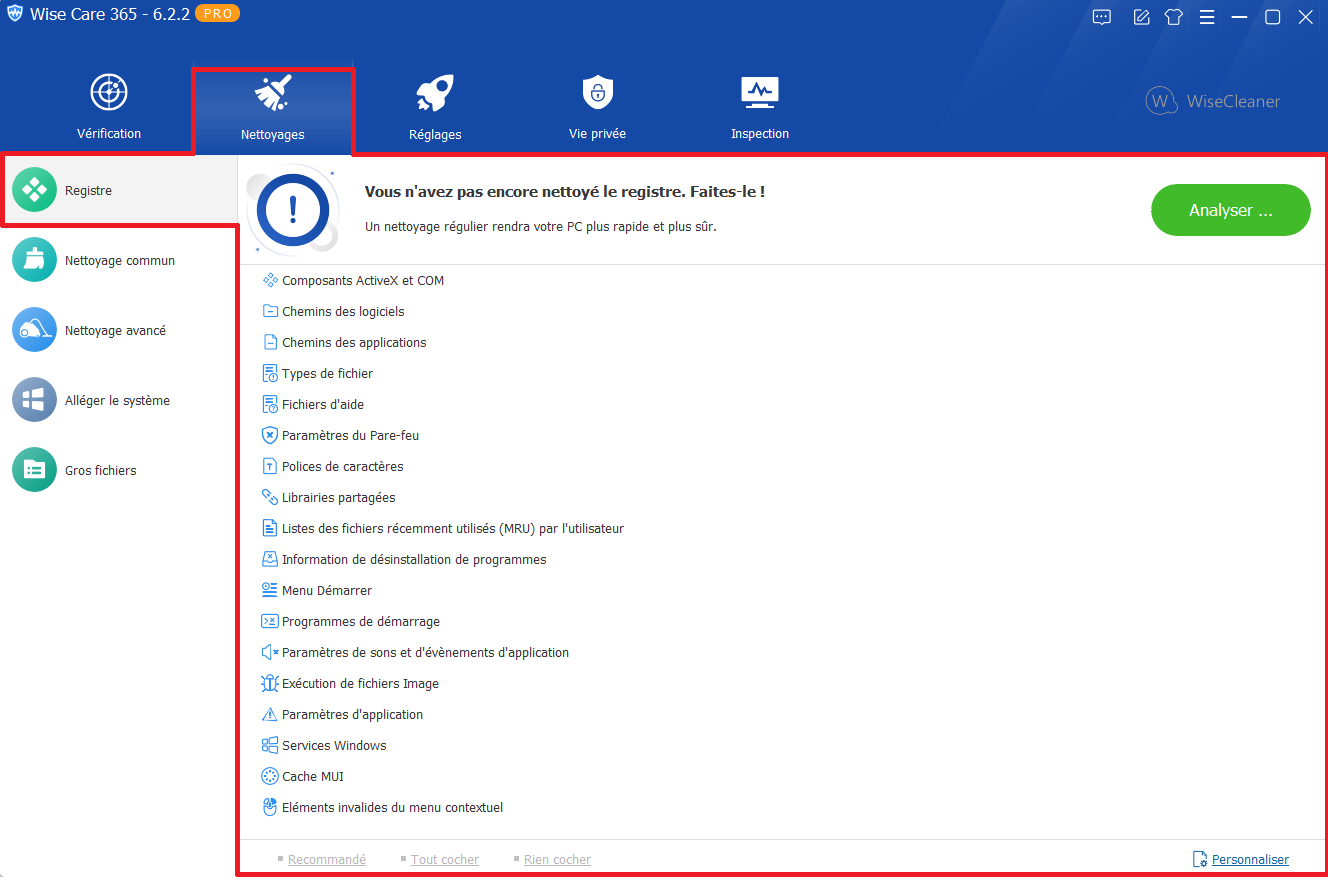Image resolution: width=1328 pixels, height=877 pixels.
Task: Select 'Polices de caractères' entry
Action: coord(343,466)
